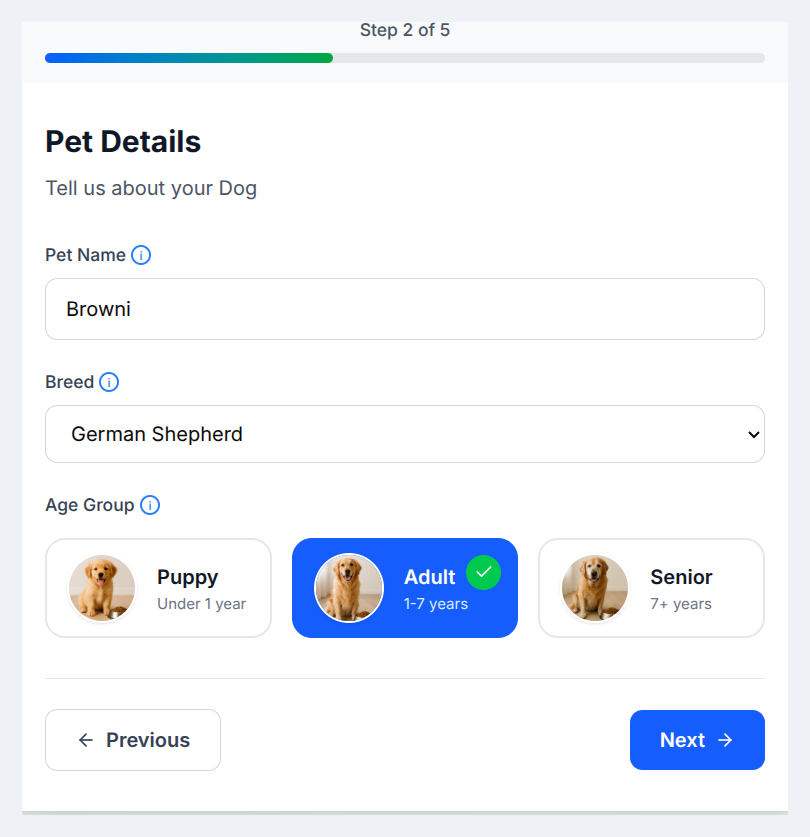Click the senior dog photo thumbnail
This screenshot has width=810, height=837.
tap(594, 588)
